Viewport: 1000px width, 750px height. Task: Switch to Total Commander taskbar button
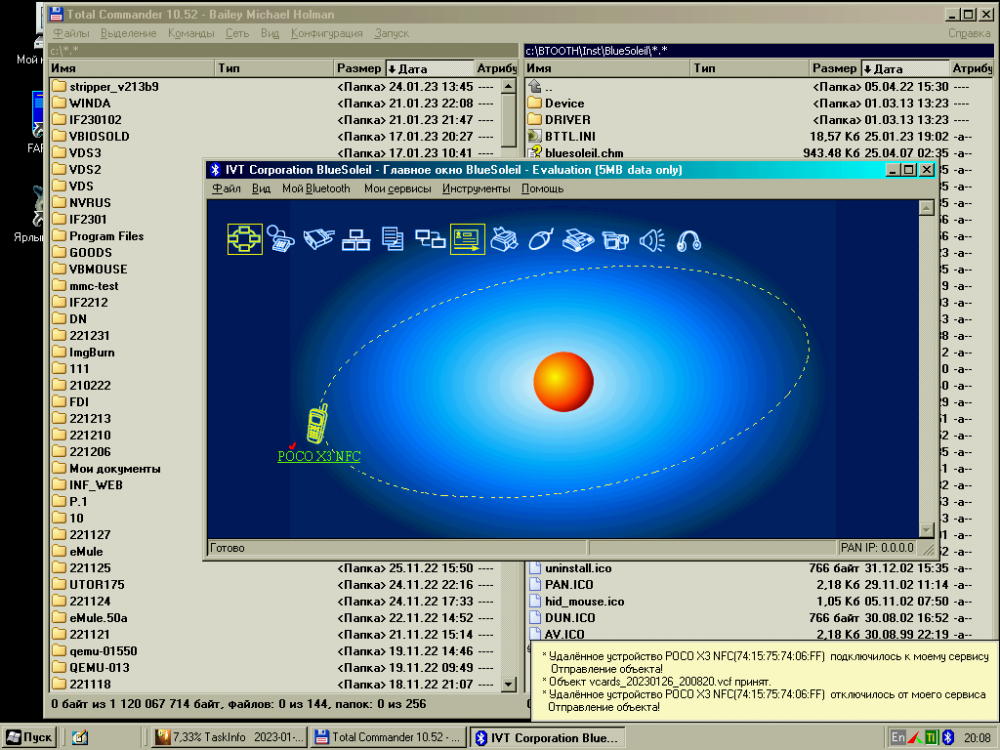[387, 737]
